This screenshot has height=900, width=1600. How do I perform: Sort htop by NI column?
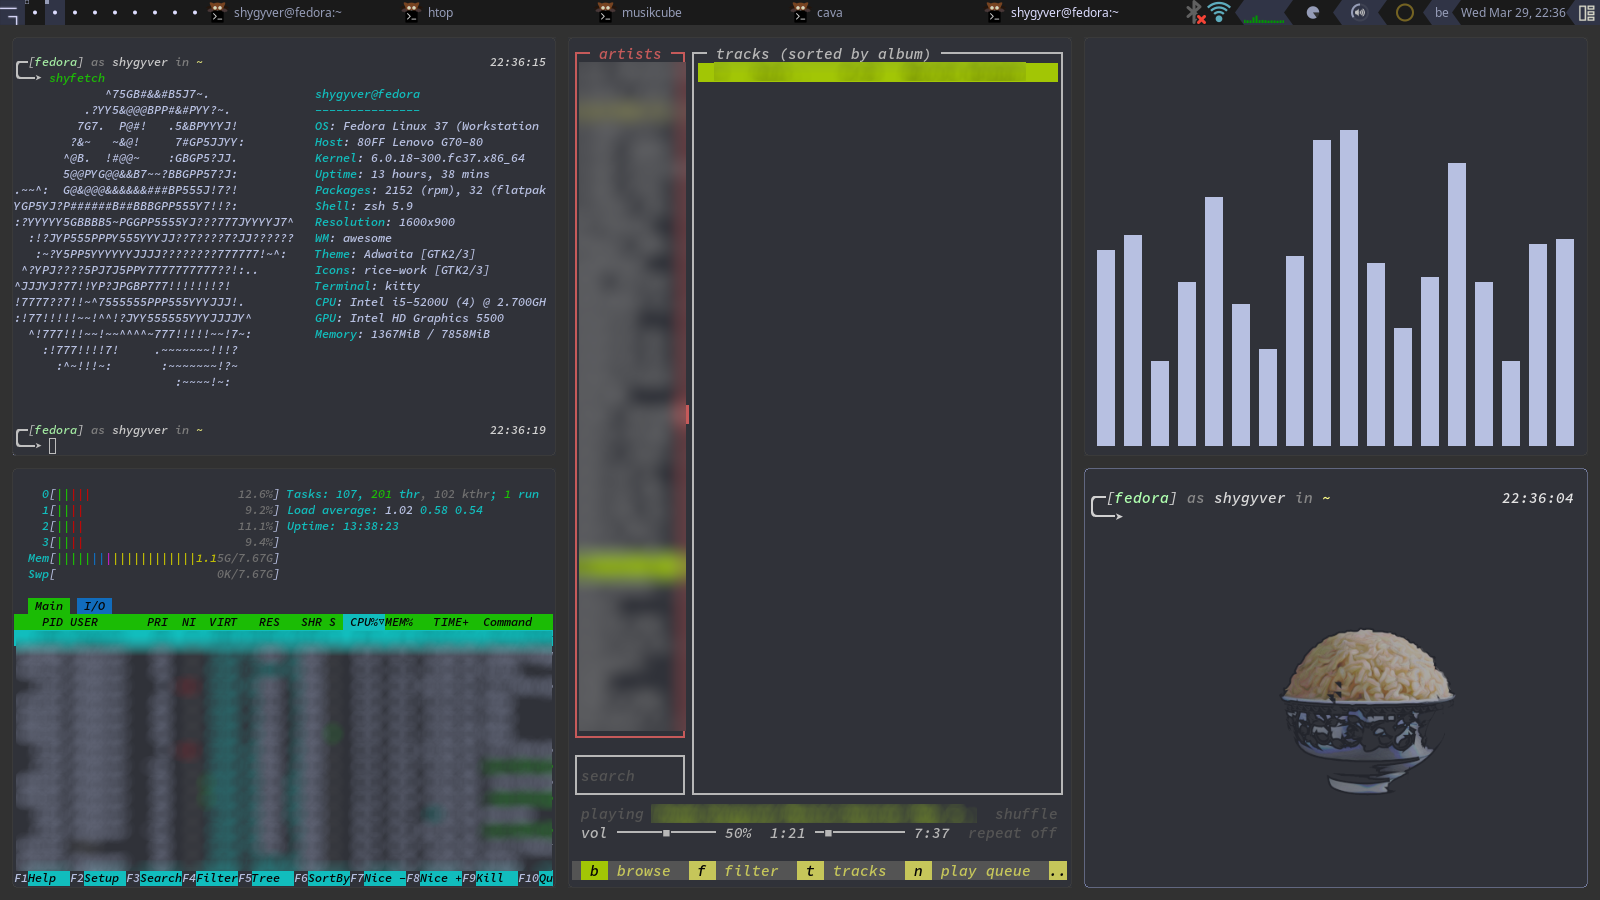click(189, 622)
